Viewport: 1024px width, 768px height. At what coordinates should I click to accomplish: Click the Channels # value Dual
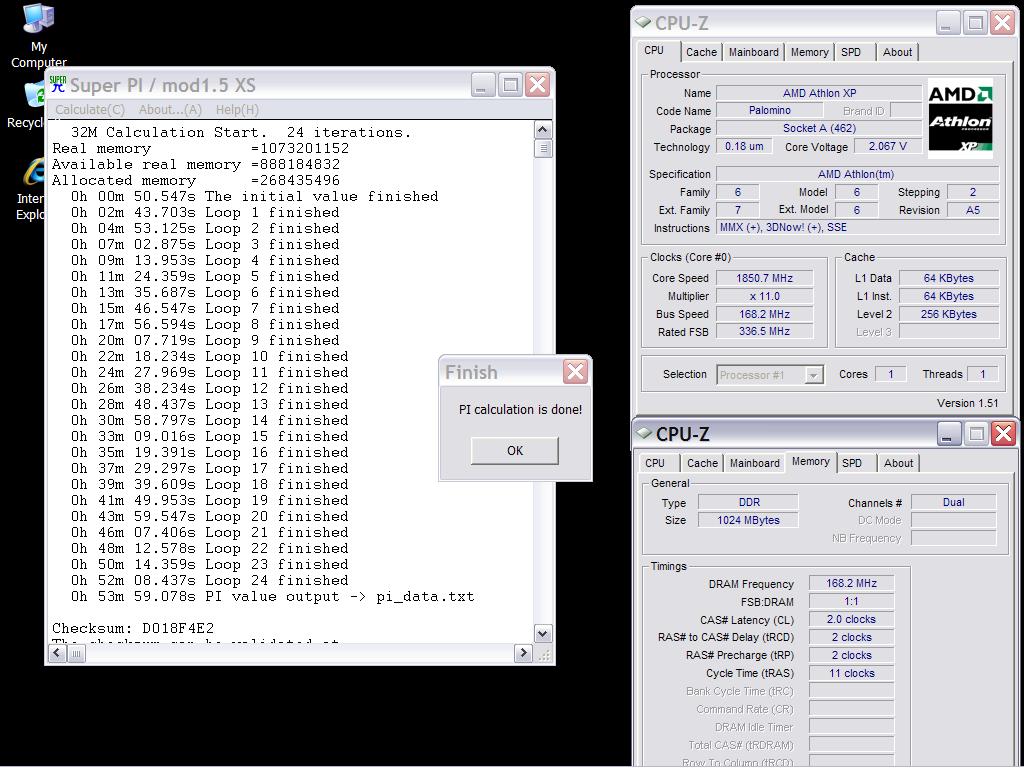click(953, 502)
